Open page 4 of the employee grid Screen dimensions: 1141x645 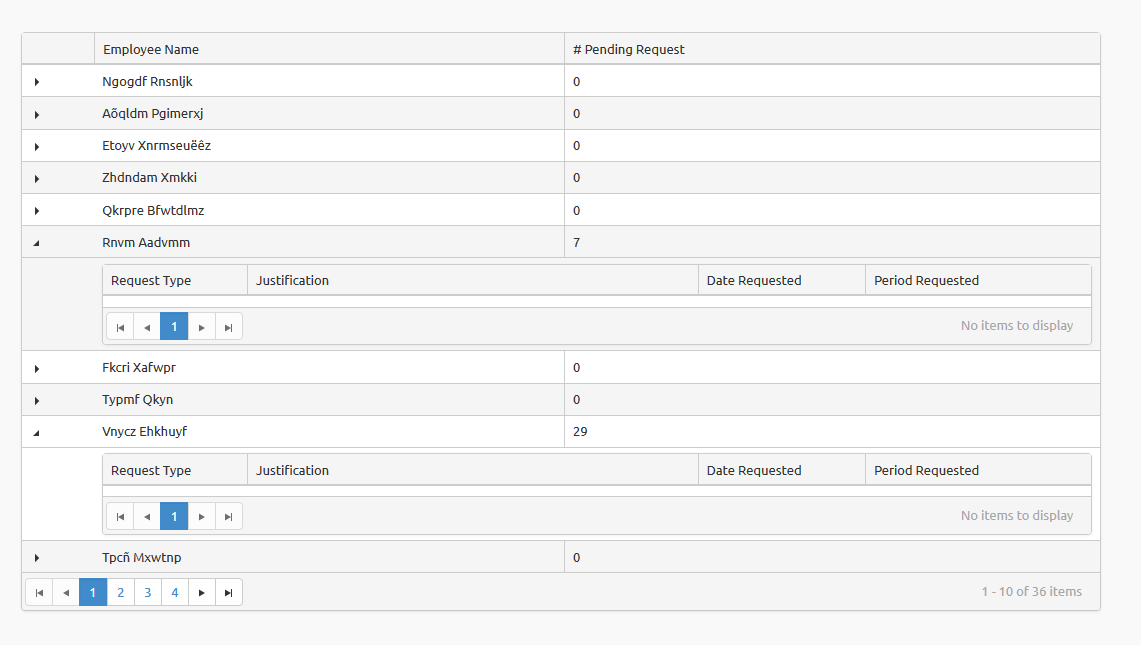point(175,592)
